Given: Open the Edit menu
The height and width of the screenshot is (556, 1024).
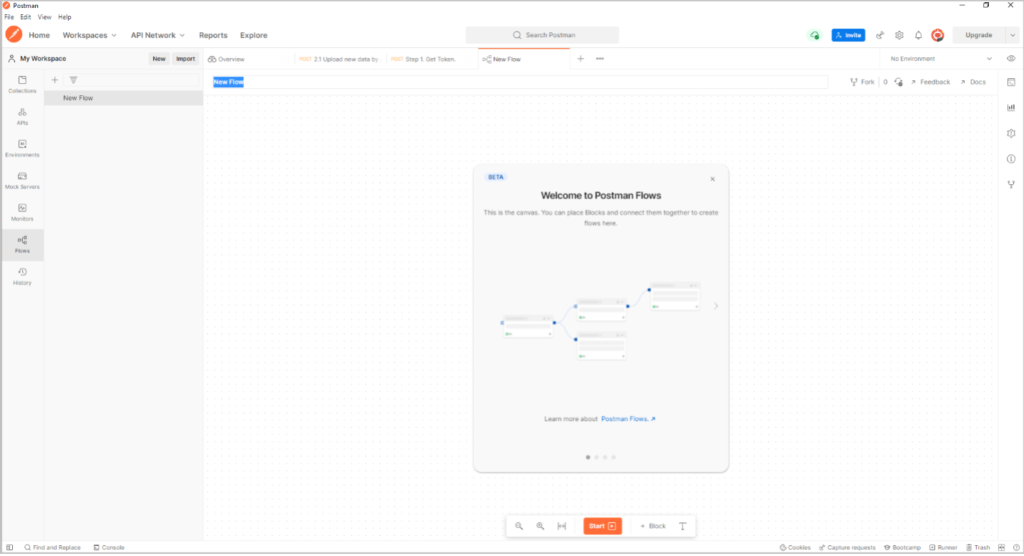Looking at the screenshot, I should tap(26, 17).
